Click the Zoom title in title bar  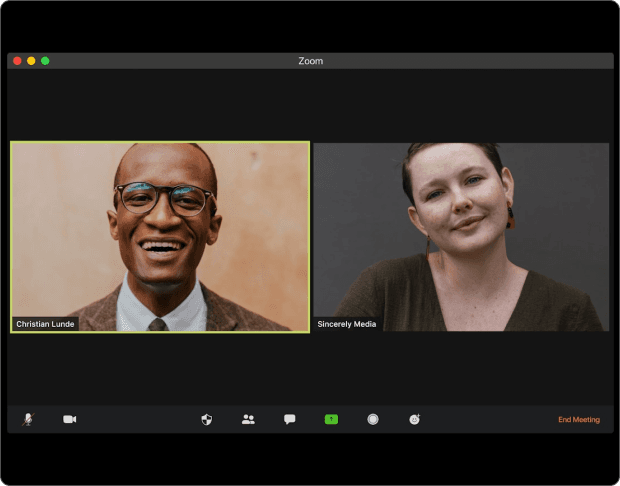(310, 61)
